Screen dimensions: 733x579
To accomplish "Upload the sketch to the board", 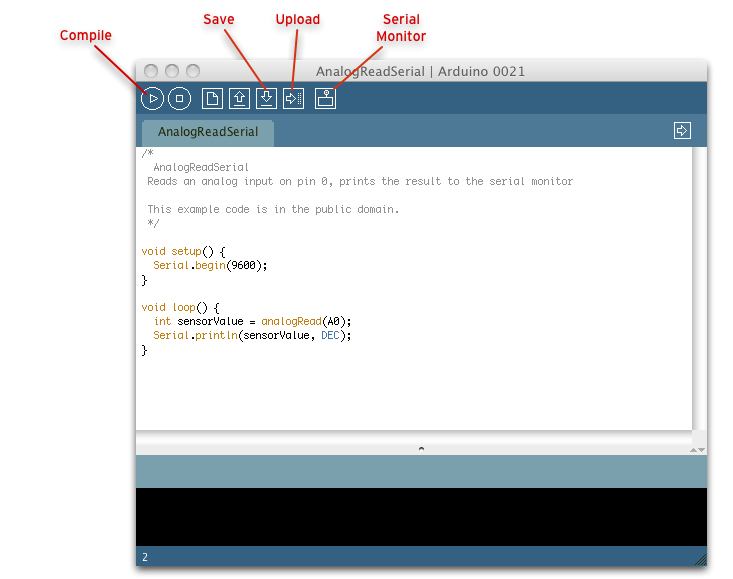I will coord(293,98).
